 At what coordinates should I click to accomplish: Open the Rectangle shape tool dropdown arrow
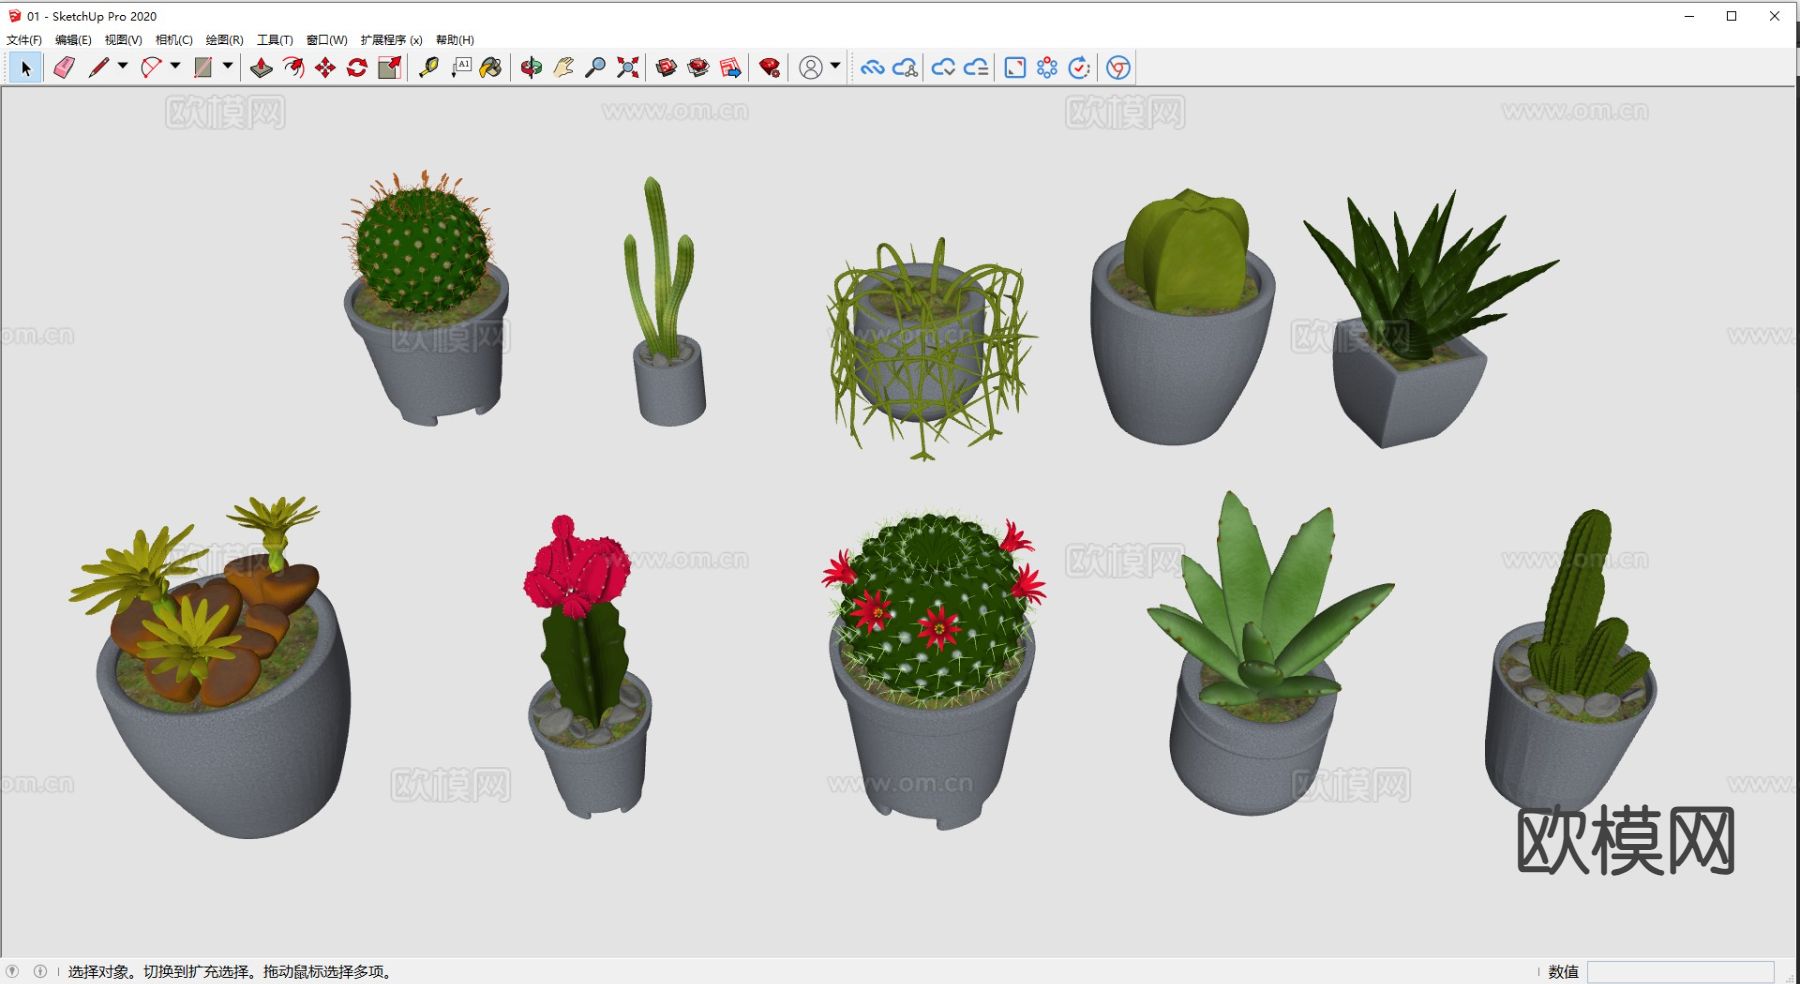(228, 66)
